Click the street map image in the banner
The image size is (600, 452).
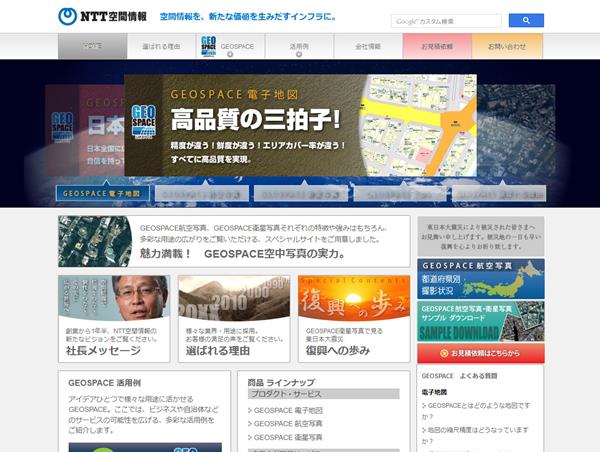click(419, 125)
